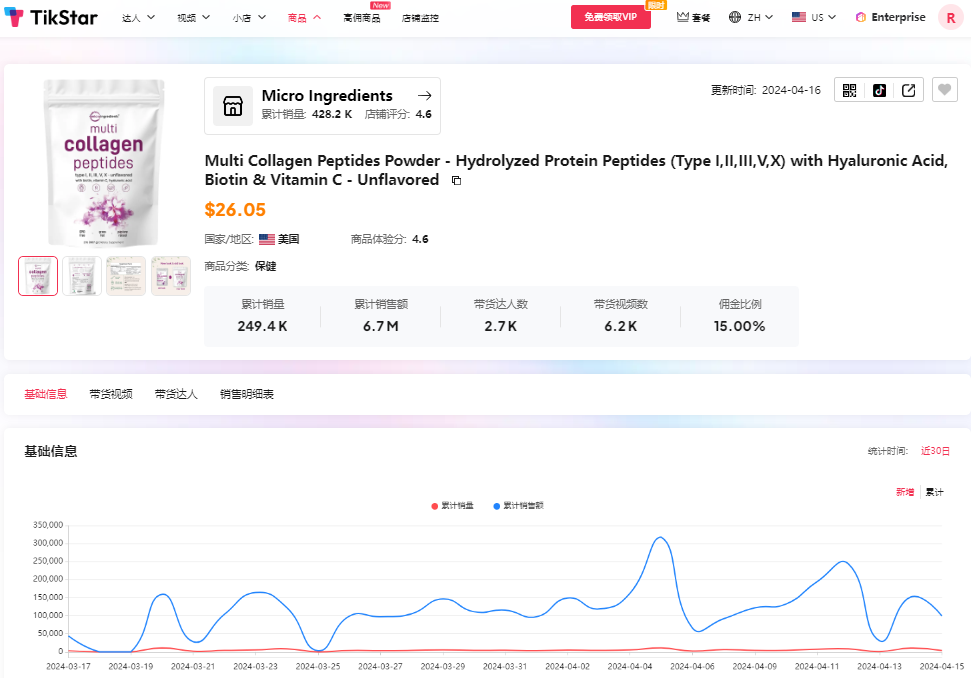Open Micro Ingredients shop link
The width and height of the screenshot is (971, 678).
tap(327, 95)
